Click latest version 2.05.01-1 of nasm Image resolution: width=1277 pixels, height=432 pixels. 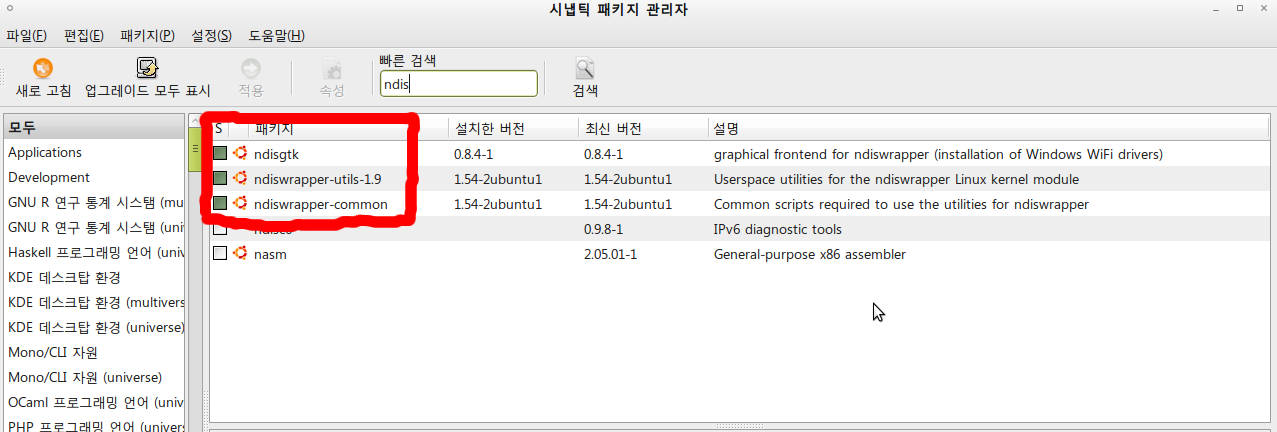(x=611, y=254)
